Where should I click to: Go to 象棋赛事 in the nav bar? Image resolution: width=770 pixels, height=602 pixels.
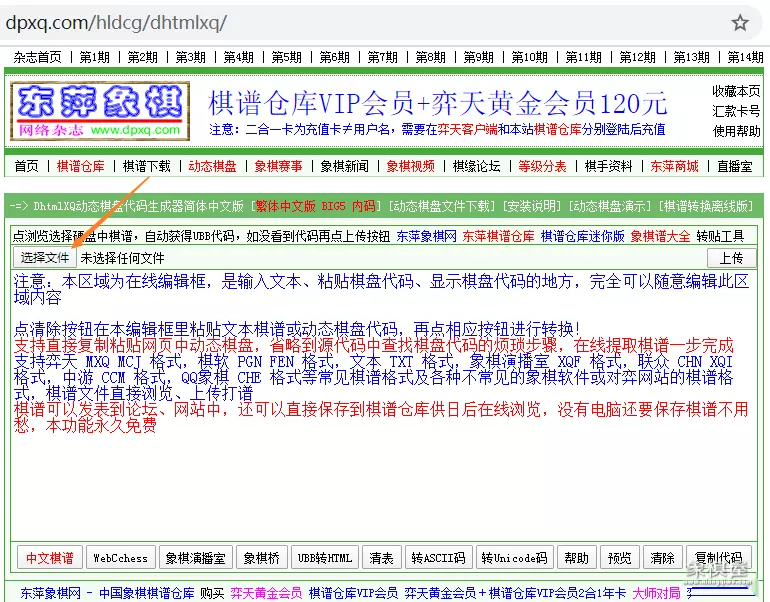tap(278, 166)
